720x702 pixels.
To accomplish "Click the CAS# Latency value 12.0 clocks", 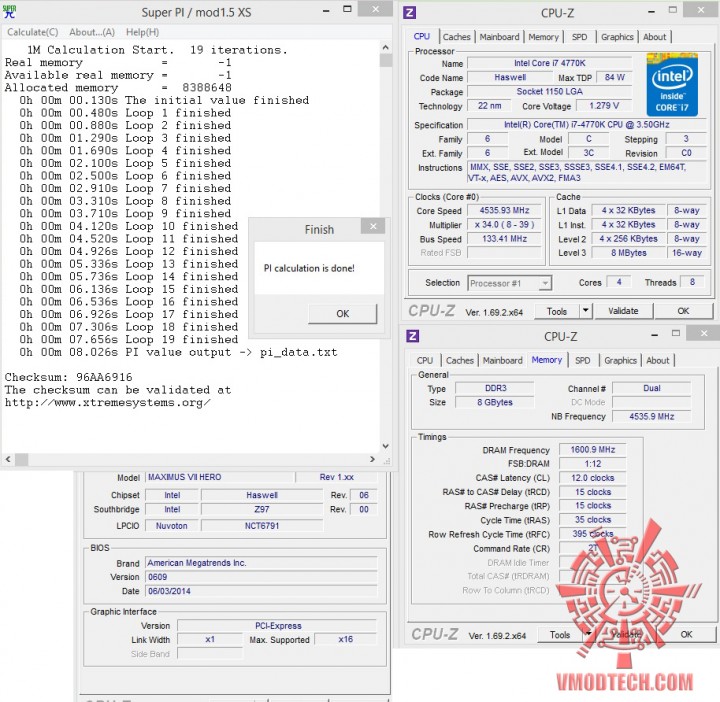I will coord(592,478).
